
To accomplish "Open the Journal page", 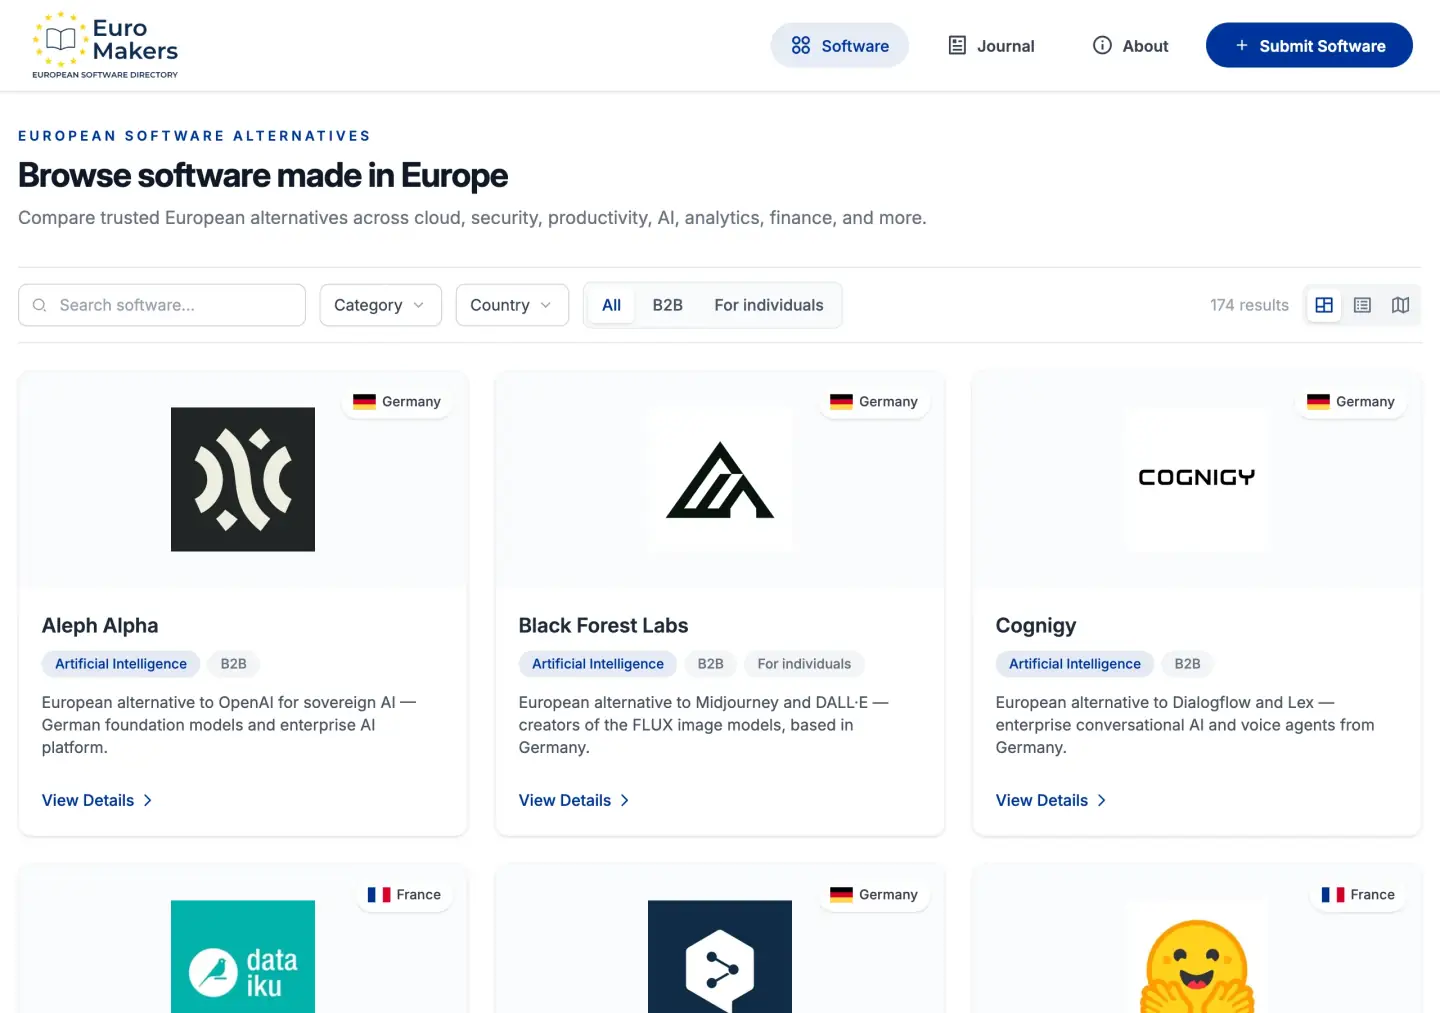I will coord(991,46).
